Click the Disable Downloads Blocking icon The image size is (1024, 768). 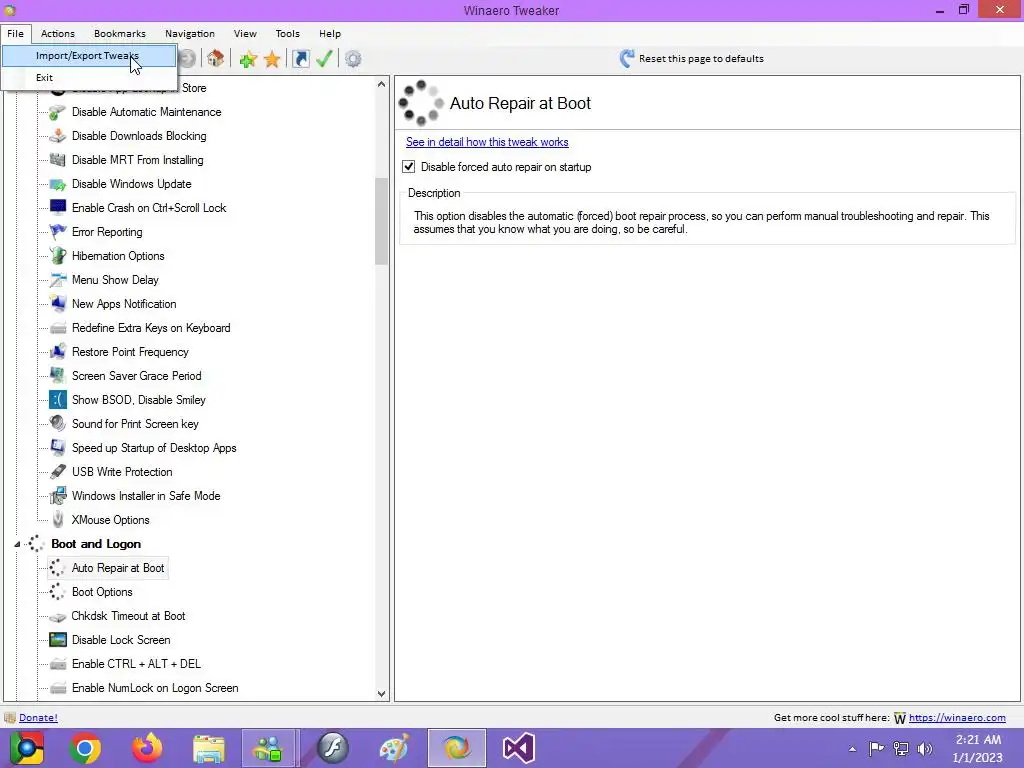coord(57,136)
